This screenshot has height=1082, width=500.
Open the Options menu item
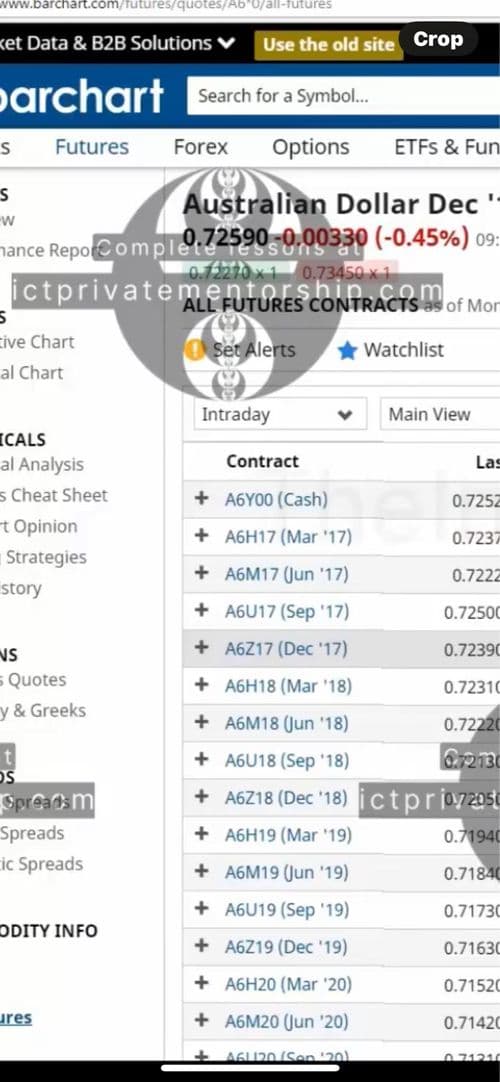coord(310,147)
